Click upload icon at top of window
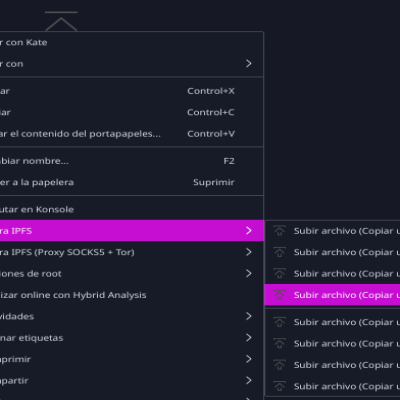Screen dimensions: 400x400 [x=61, y=21]
